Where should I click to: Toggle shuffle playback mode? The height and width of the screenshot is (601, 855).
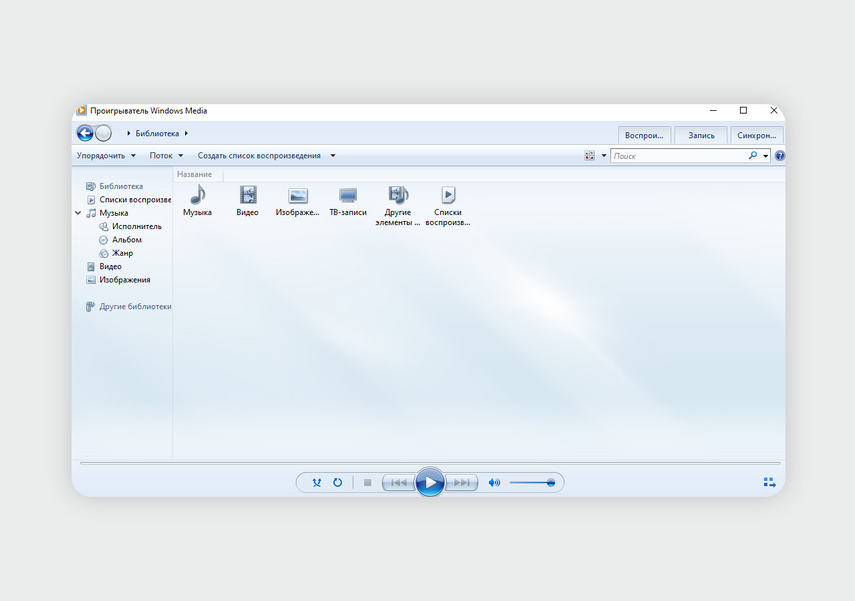point(317,483)
